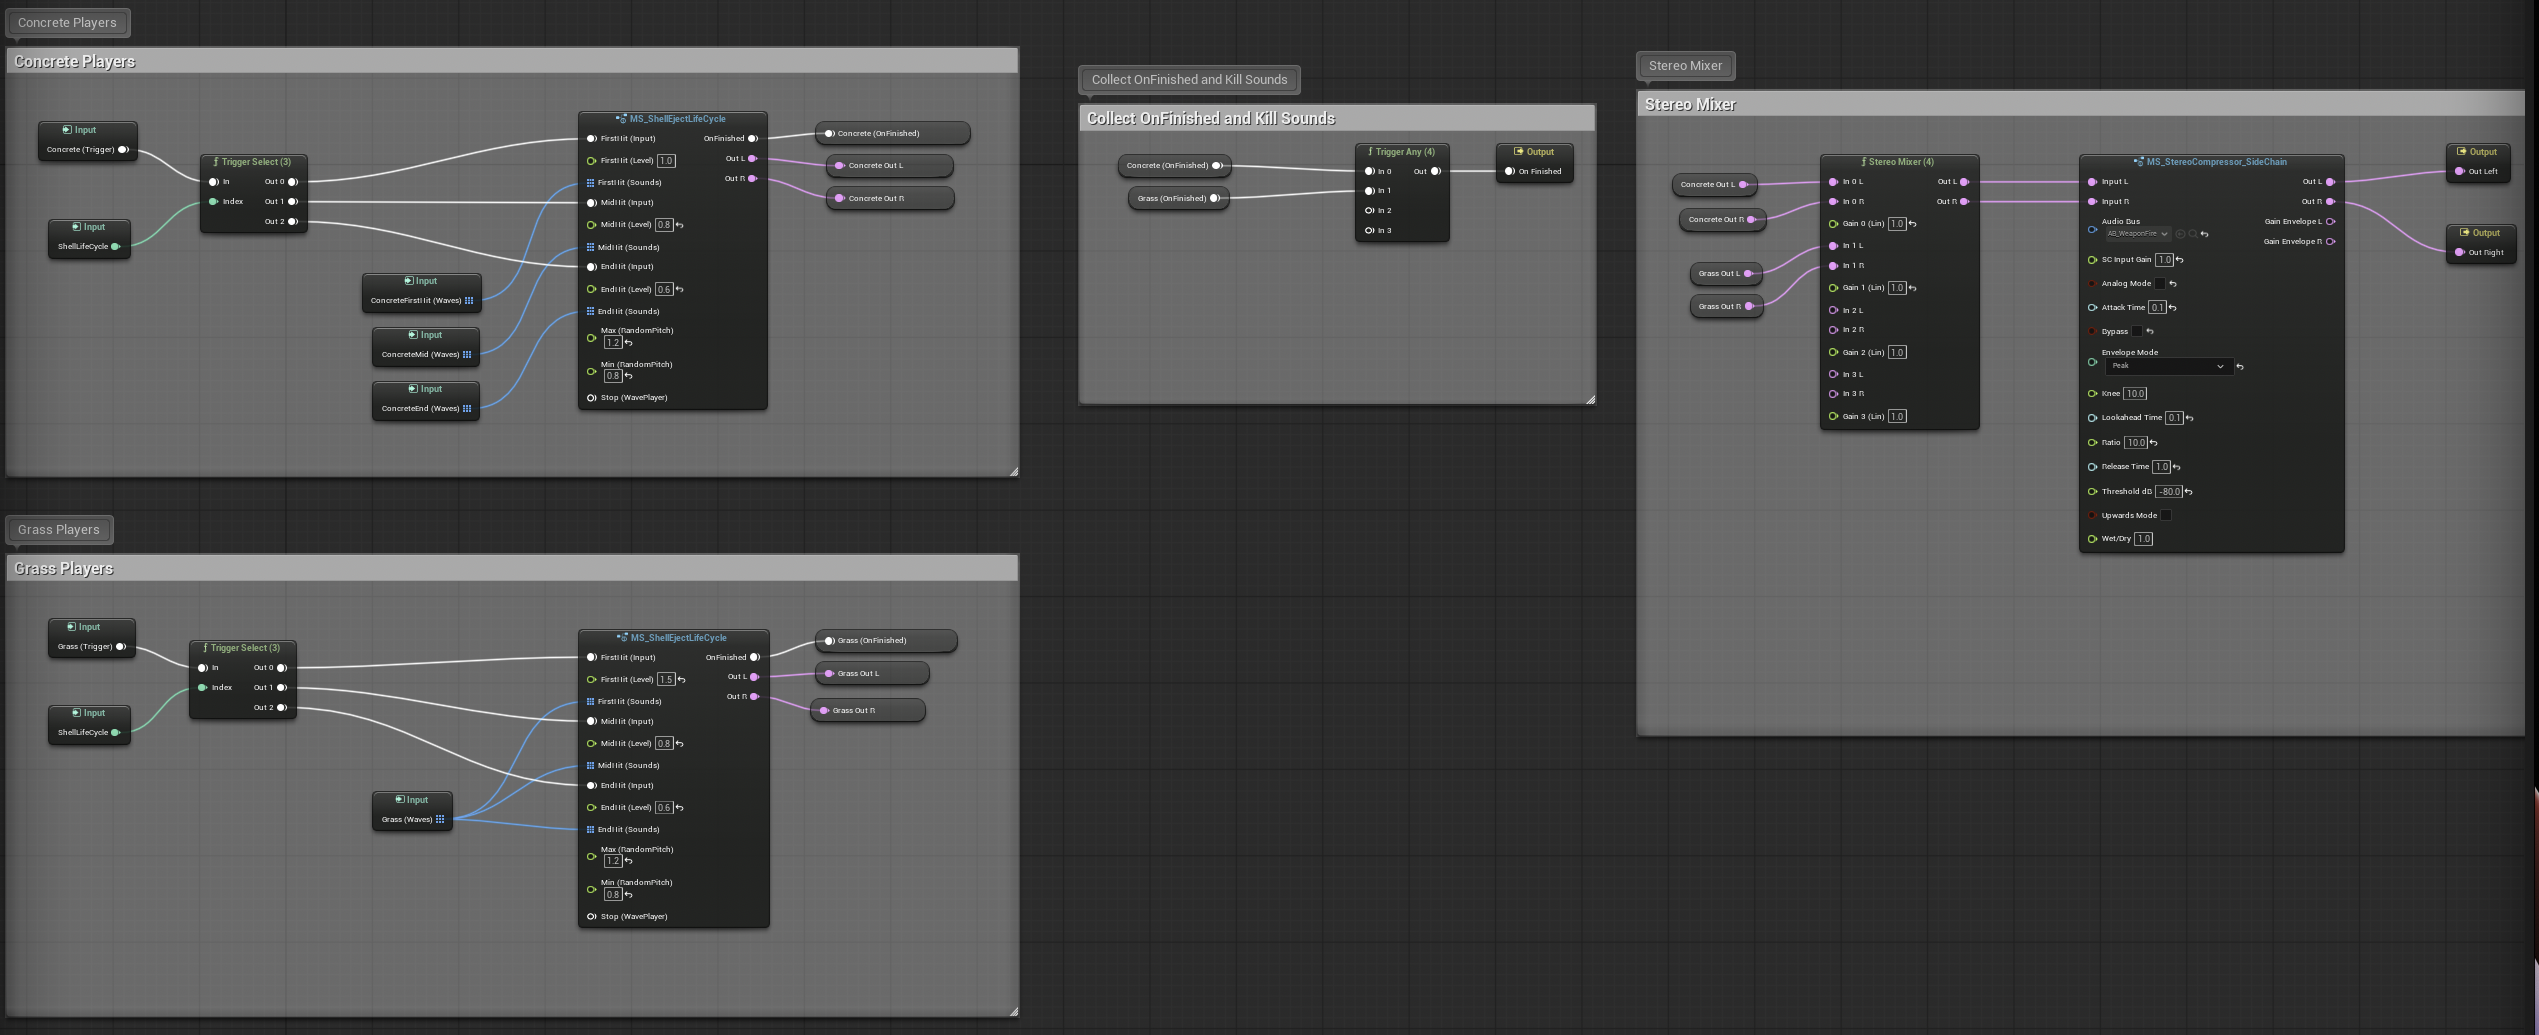Image resolution: width=2539 pixels, height=1035 pixels.
Task: Select Trigger Select (3) title in Grass Players
Action: [245, 648]
